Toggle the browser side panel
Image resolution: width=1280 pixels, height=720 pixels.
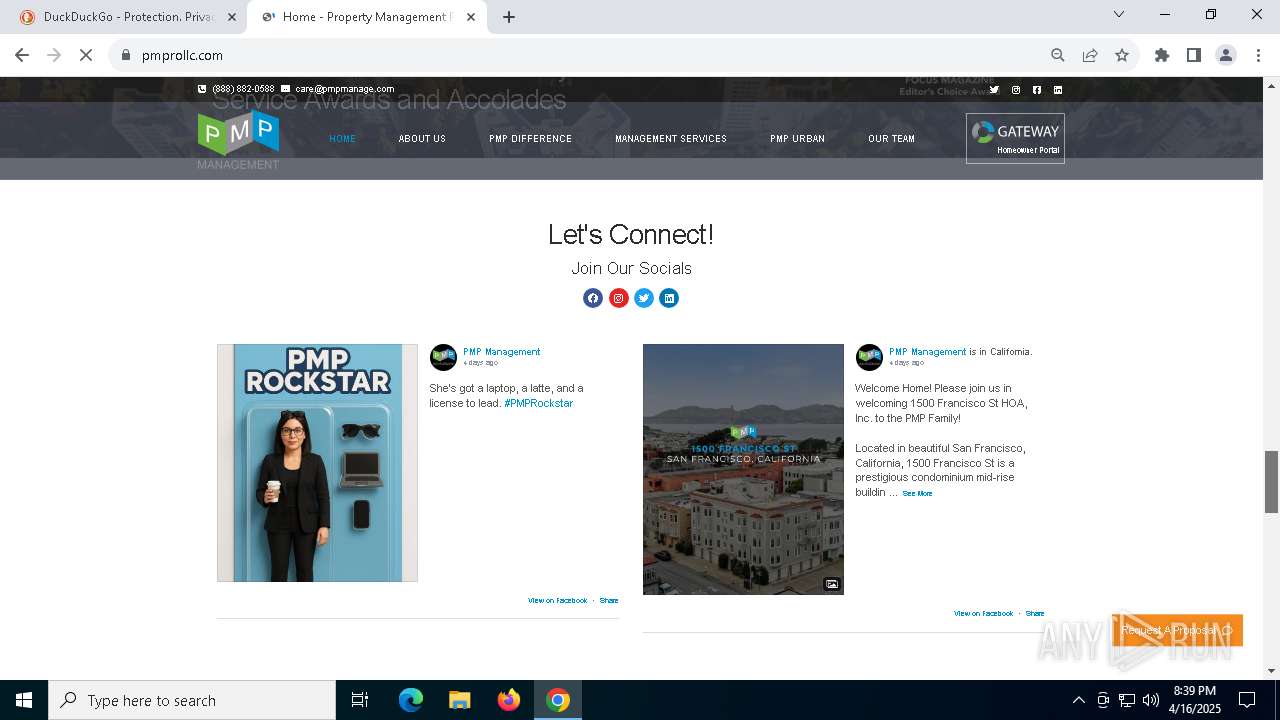tap(1194, 55)
